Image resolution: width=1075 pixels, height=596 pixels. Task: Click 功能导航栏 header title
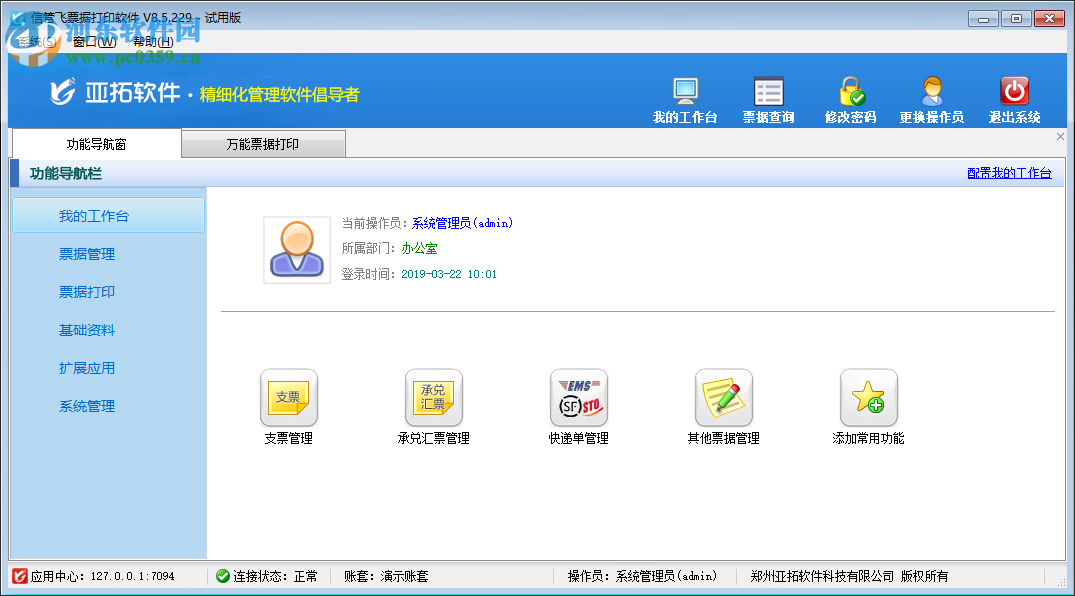66,174
